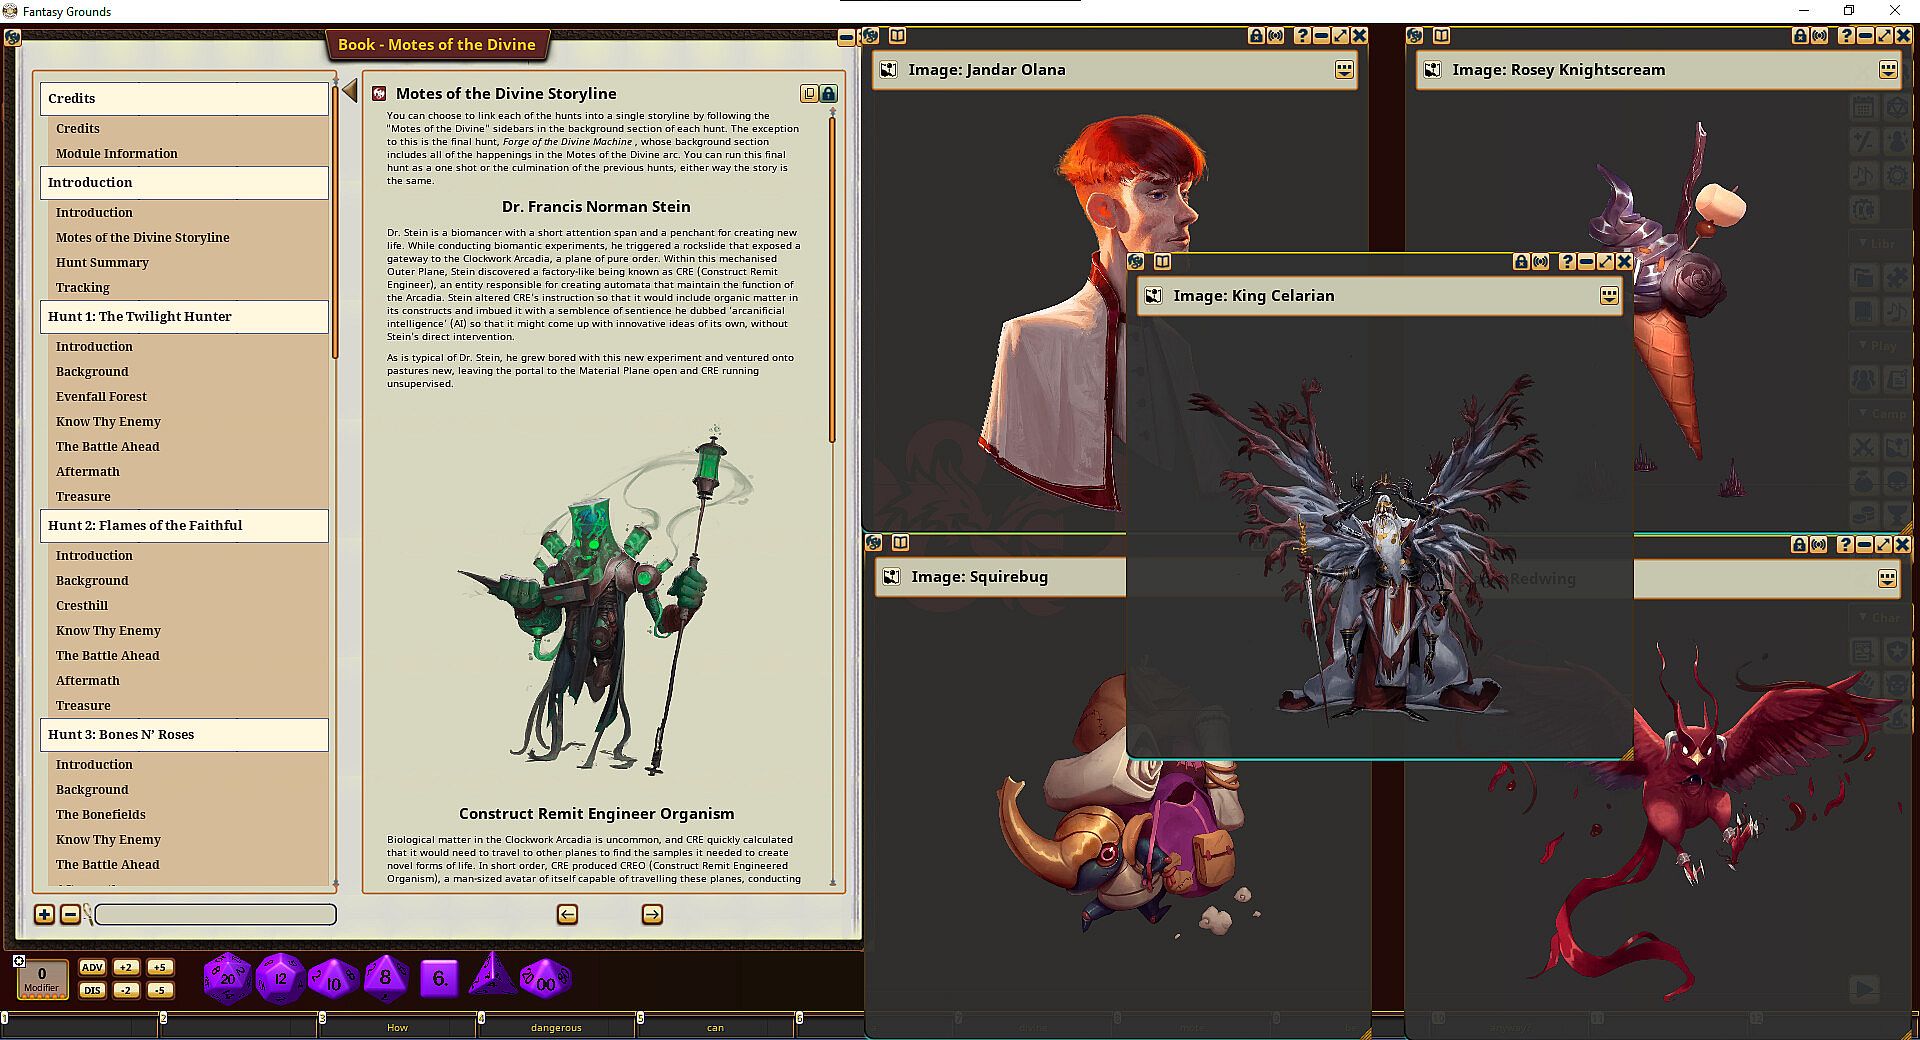Broadcast King Celarian image to players
Viewport: 1920px width, 1040px height.
(x=1541, y=261)
